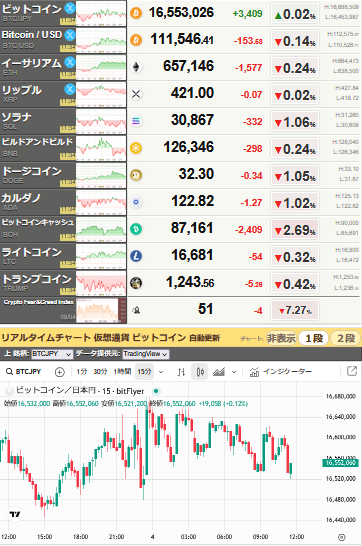Click the orange Bitcoin coin icon in the BTC/JPY row

click(x=136, y=13)
